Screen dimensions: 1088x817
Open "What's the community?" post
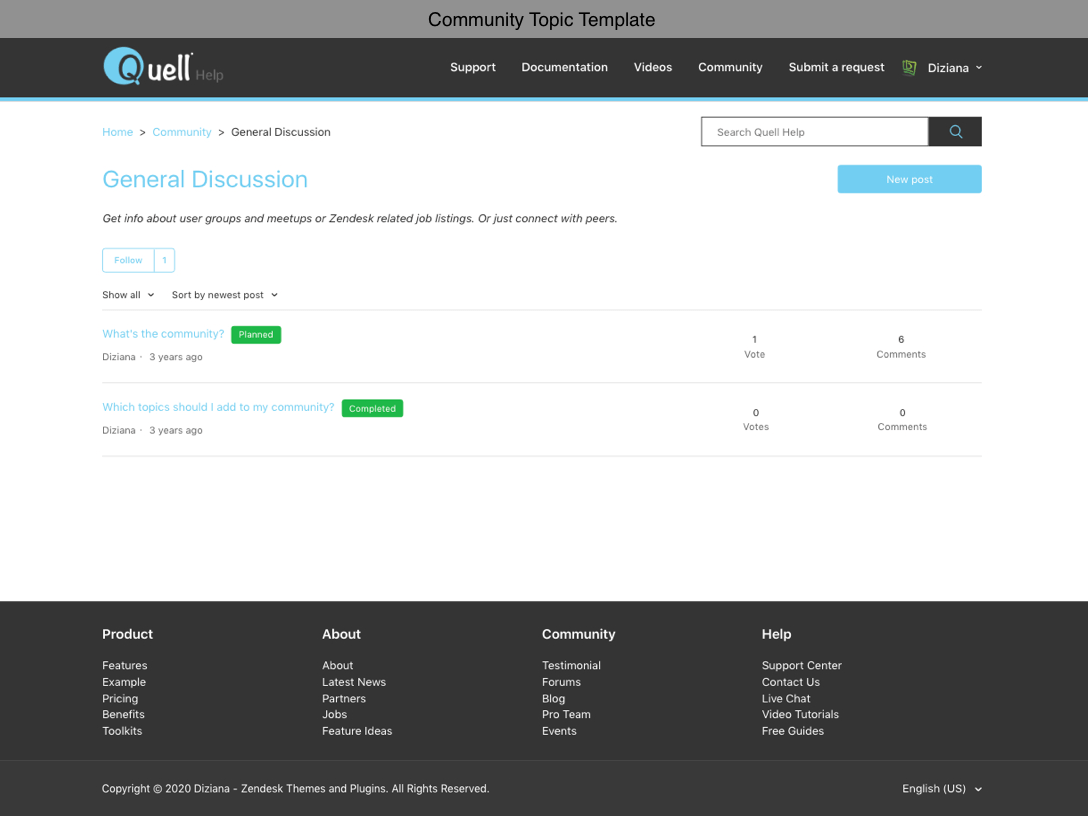pyautogui.click(x=163, y=334)
